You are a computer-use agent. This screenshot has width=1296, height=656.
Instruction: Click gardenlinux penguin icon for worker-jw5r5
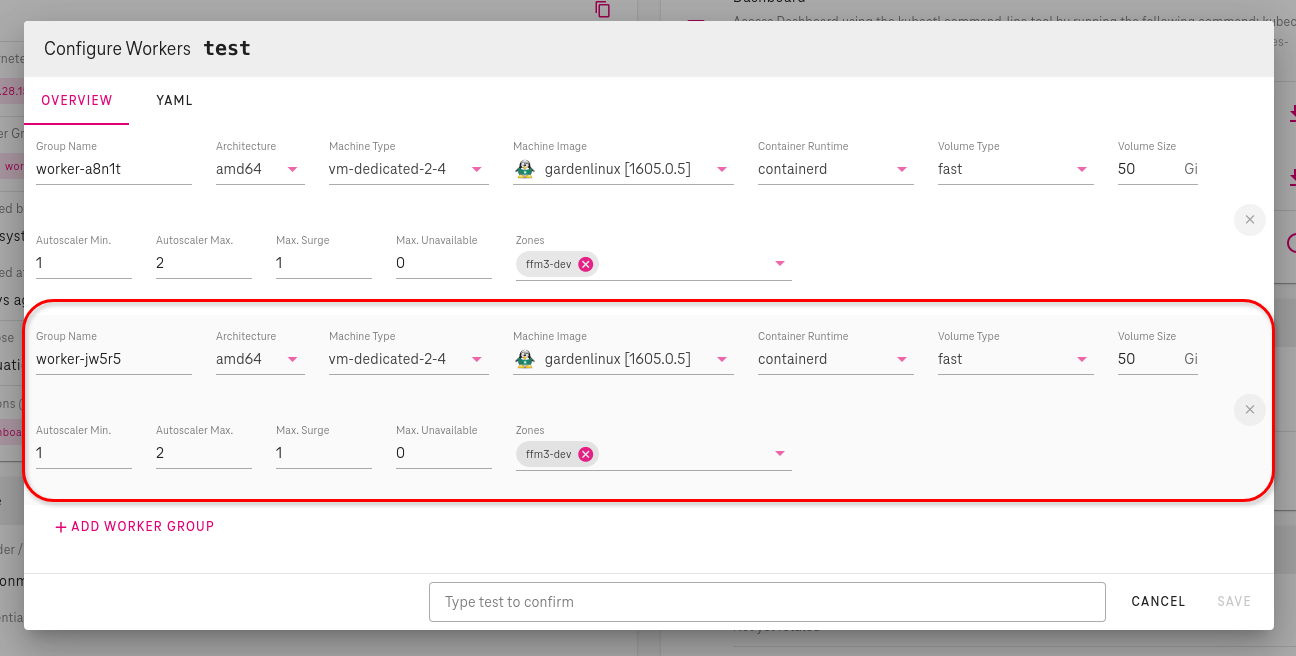point(525,360)
